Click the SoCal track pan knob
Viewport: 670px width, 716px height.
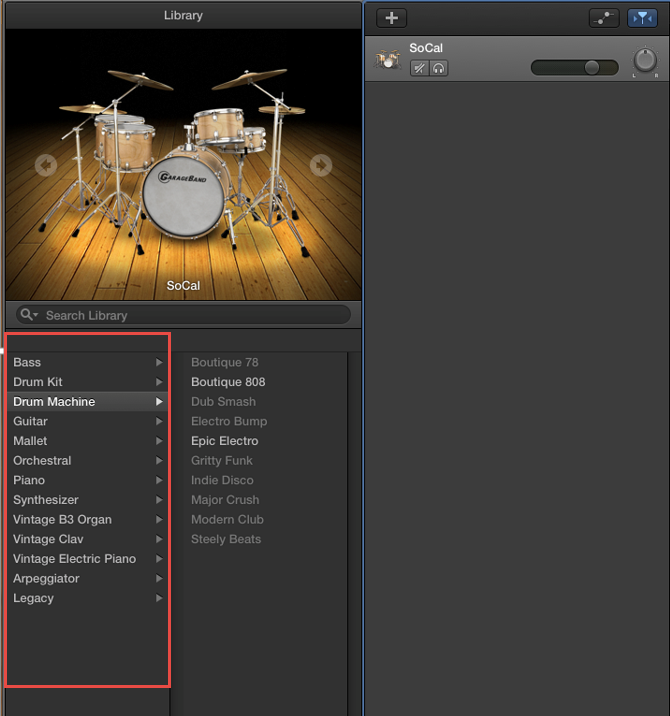coord(645,60)
